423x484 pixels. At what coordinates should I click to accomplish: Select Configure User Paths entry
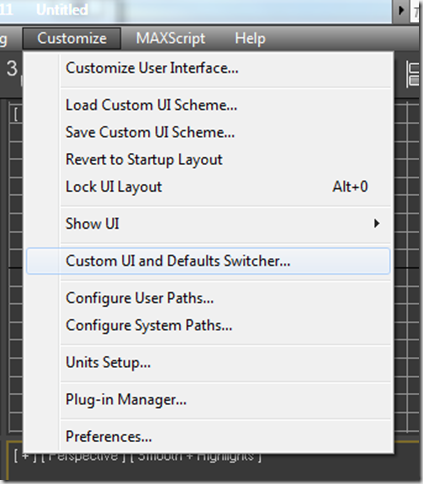(x=208, y=298)
